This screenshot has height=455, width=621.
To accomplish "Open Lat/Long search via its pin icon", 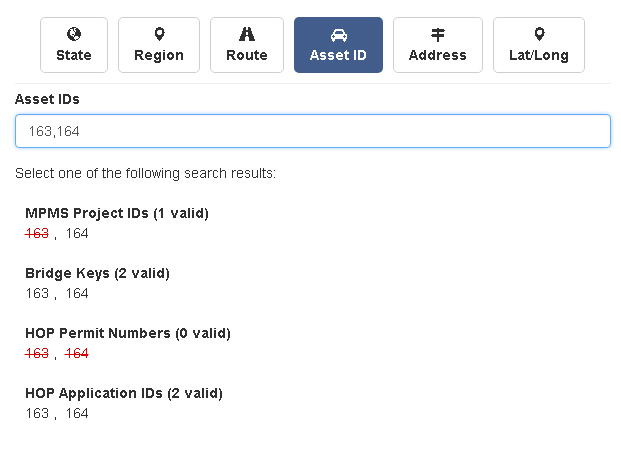I will click(x=539, y=35).
